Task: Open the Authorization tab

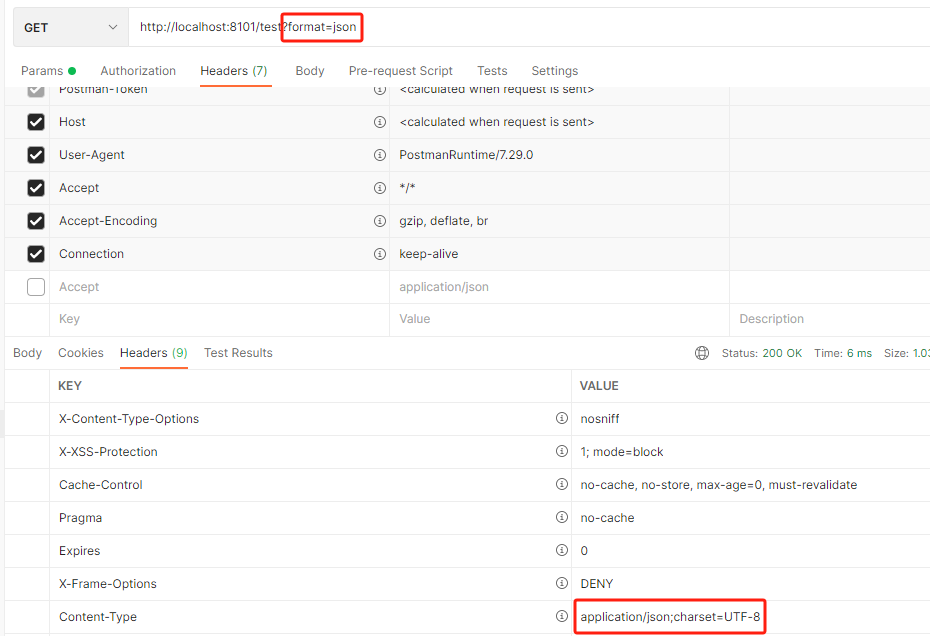Action: [138, 71]
